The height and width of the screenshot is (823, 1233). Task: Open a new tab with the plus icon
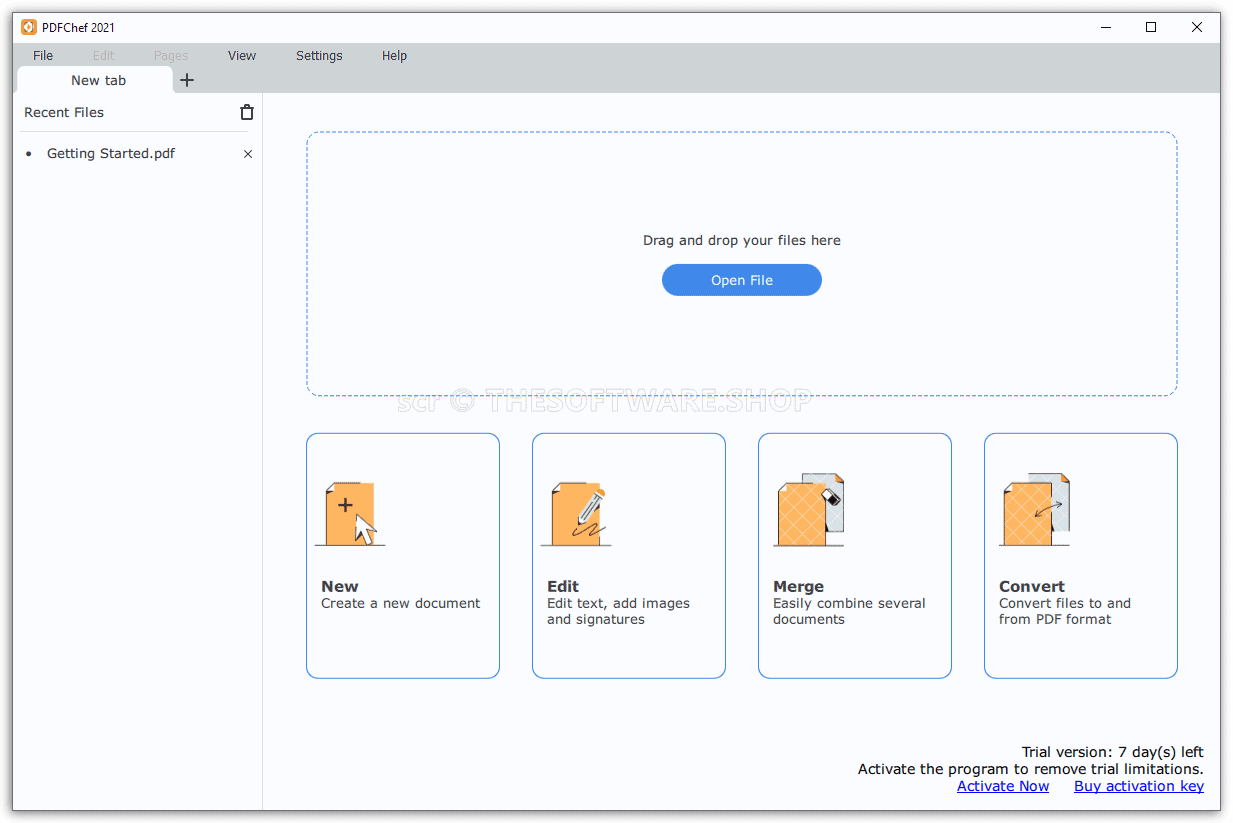tap(187, 80)
